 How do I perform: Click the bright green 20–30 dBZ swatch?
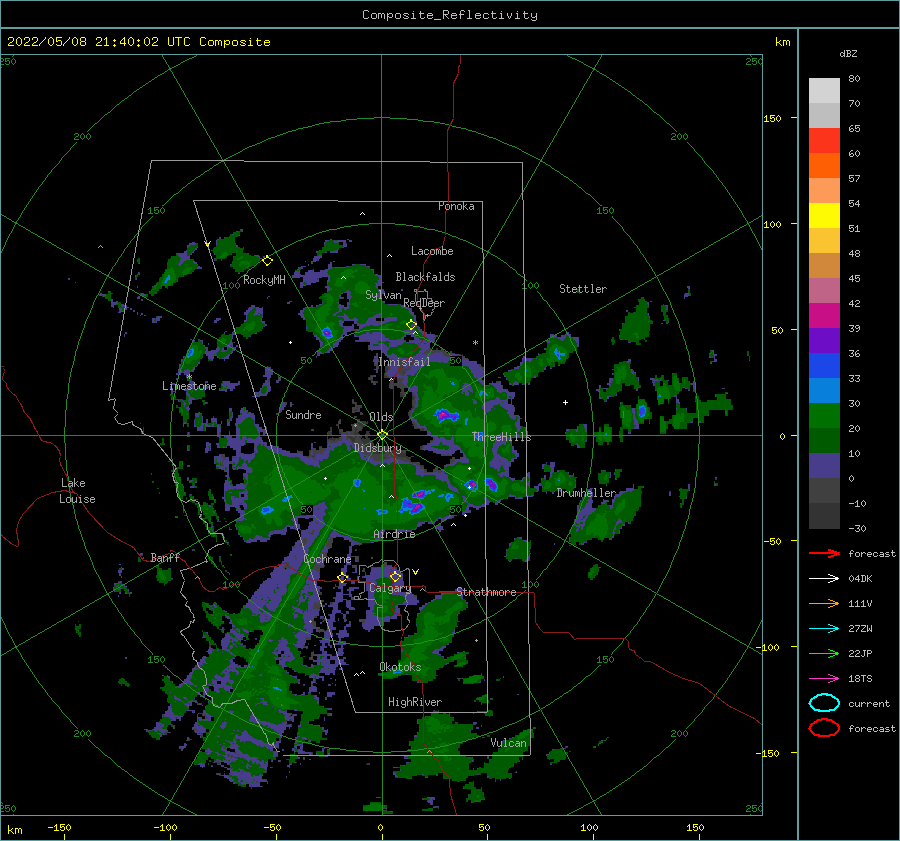[824, 415]
